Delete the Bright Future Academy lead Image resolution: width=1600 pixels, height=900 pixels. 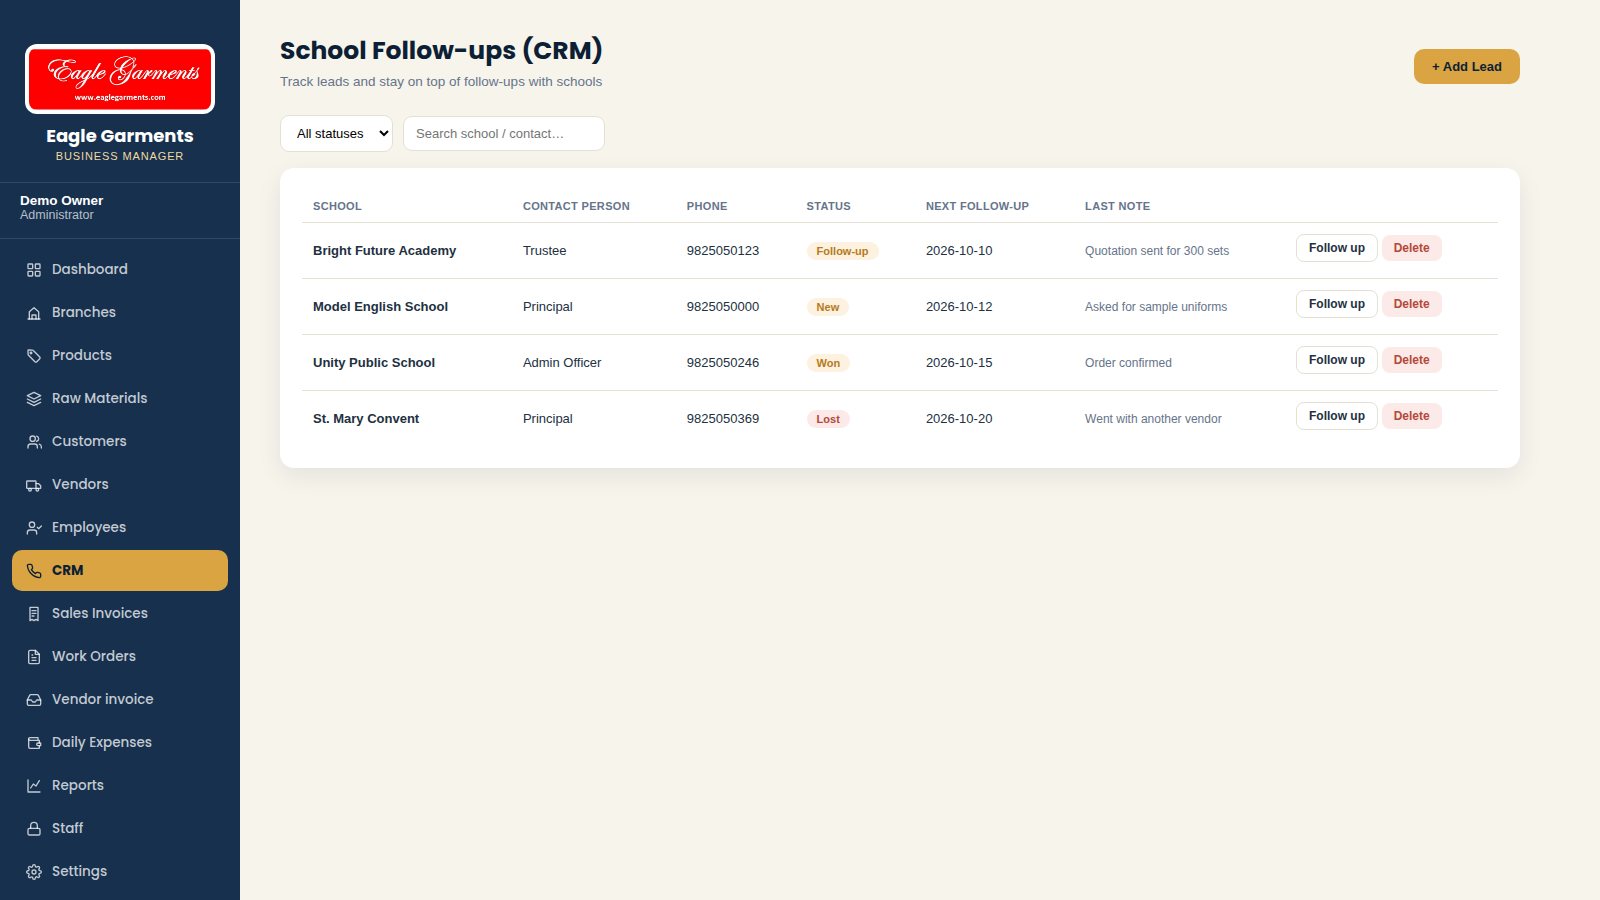click(x=1411, y=248)
